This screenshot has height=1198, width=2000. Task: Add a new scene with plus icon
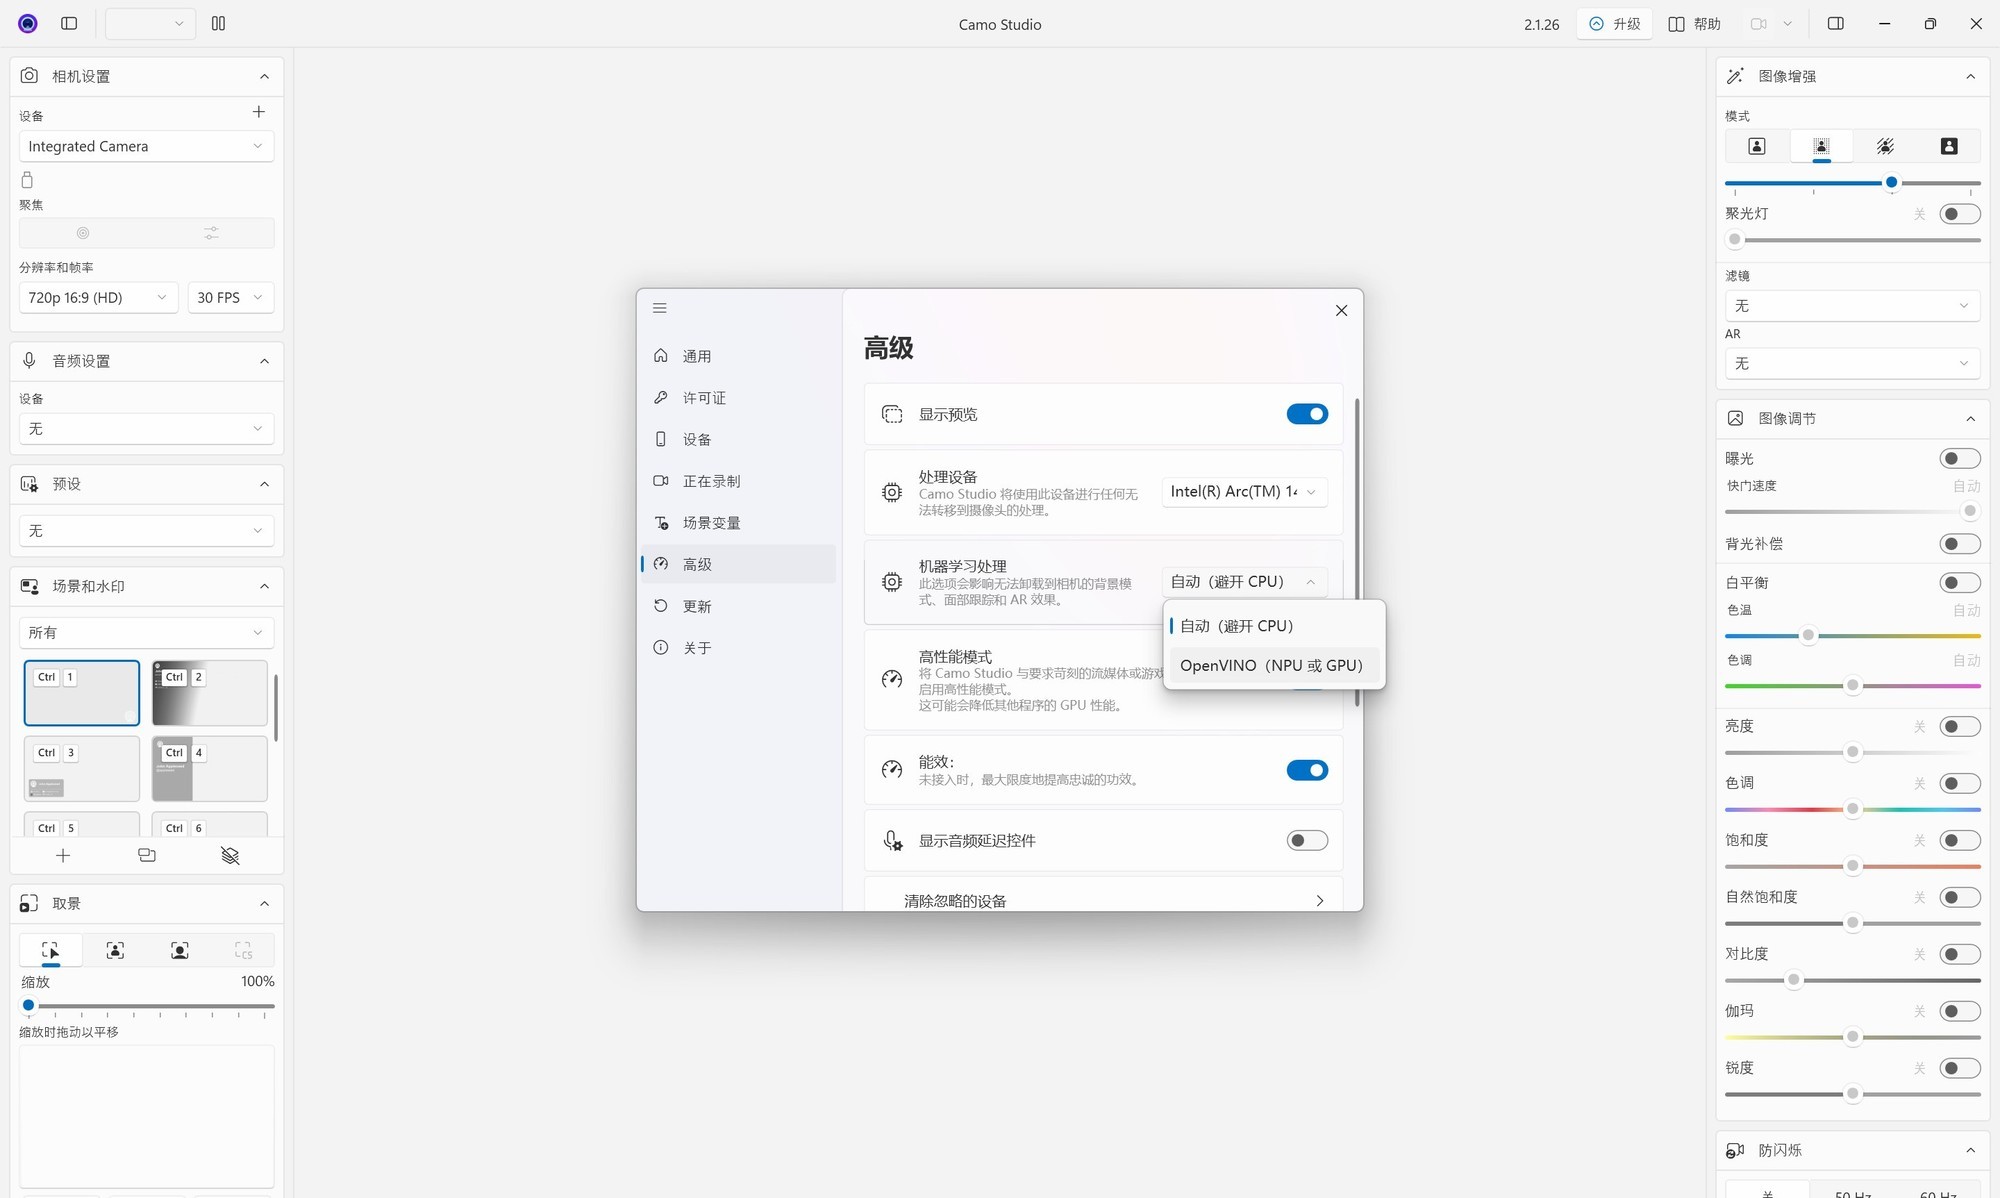[63, 855]
